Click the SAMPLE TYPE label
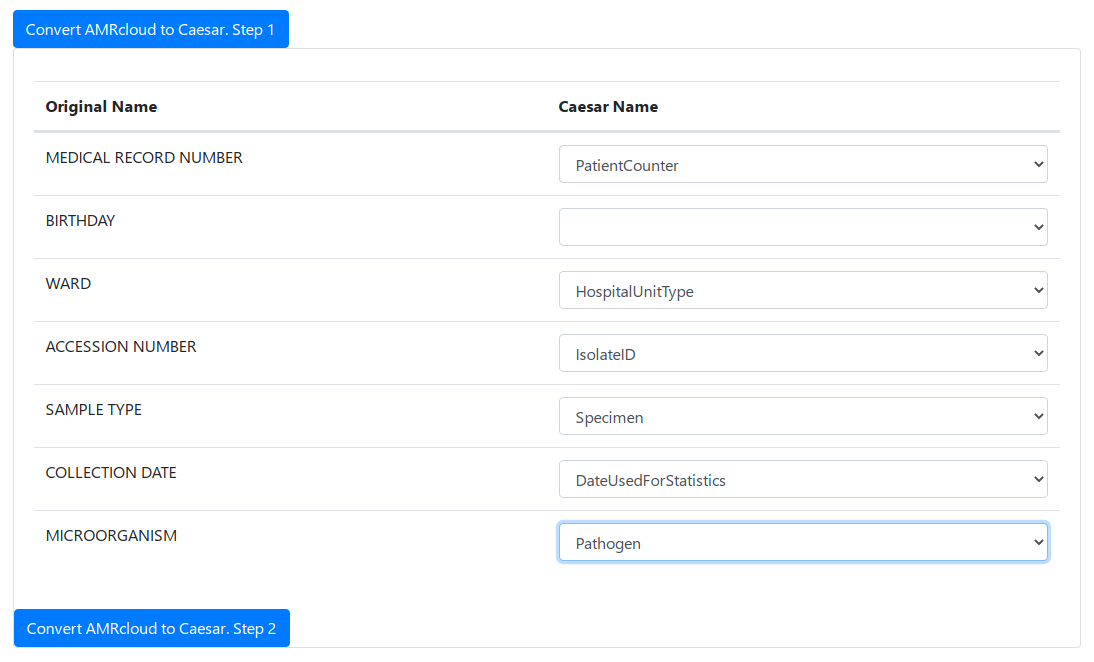 (x=93, y=409)
